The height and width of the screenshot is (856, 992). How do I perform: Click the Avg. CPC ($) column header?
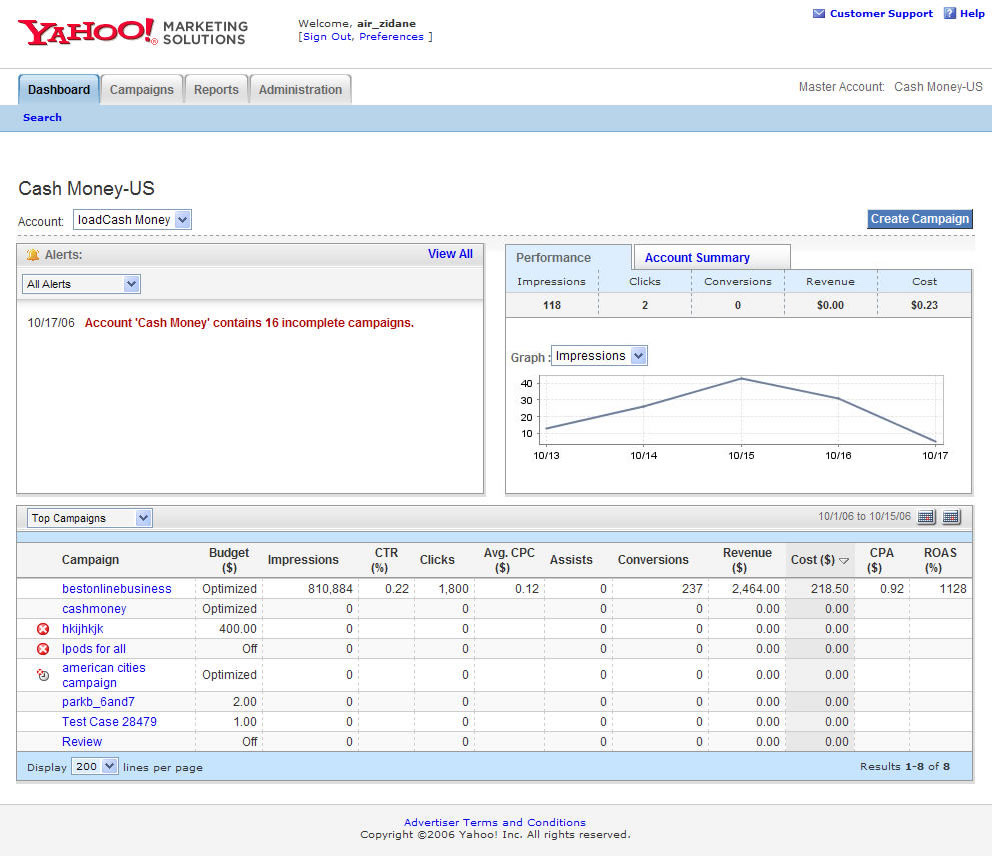click(x=509, y=560)
